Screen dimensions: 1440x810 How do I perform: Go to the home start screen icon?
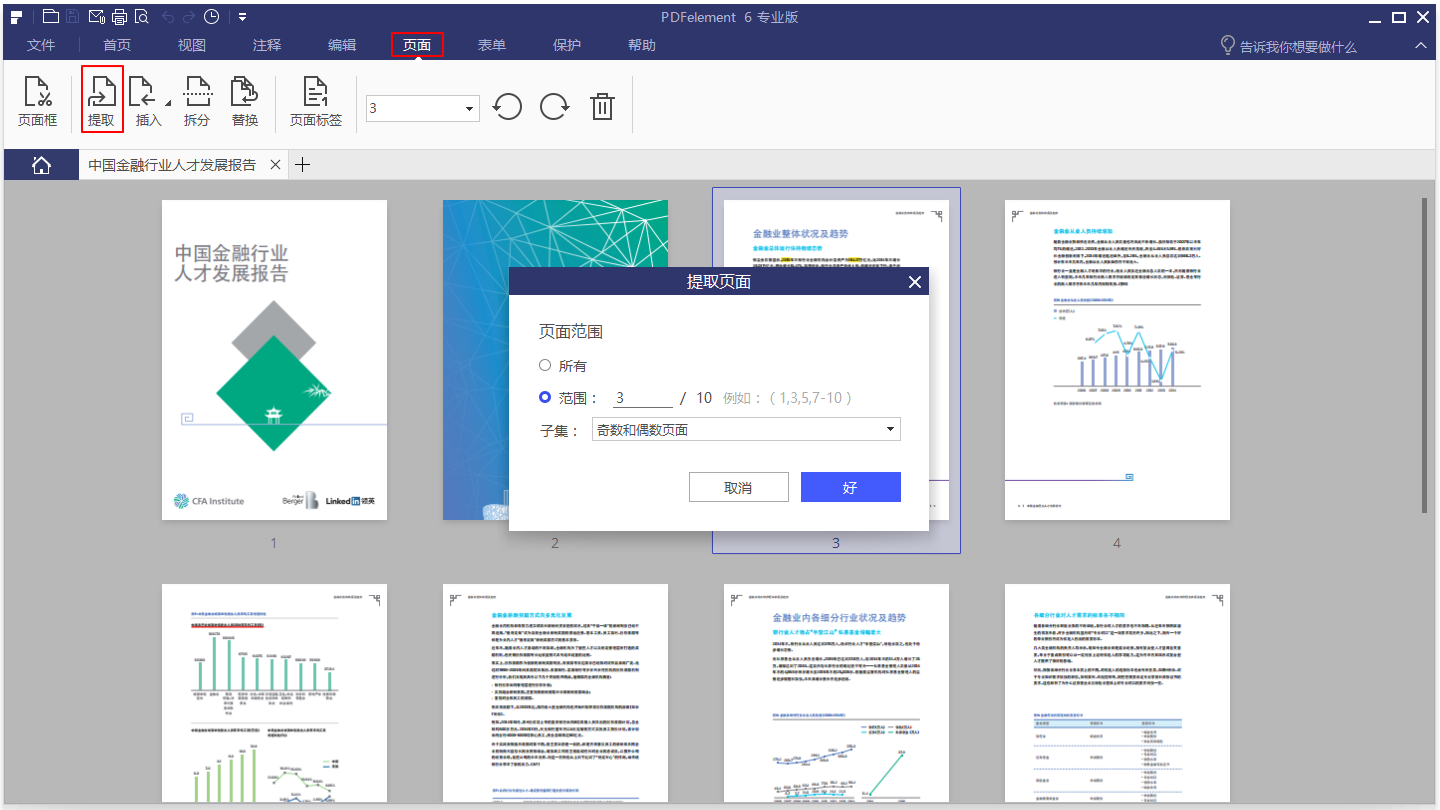42,166
